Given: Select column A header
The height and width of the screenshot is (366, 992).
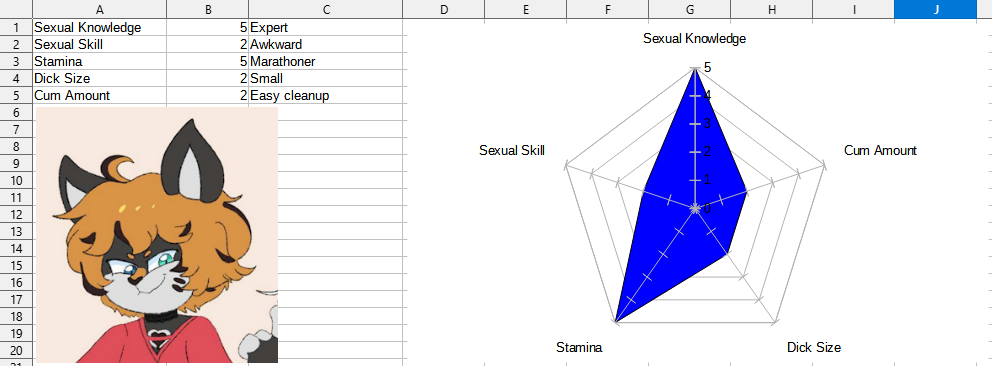Looking at the screenshot, I should coord(99,9).
